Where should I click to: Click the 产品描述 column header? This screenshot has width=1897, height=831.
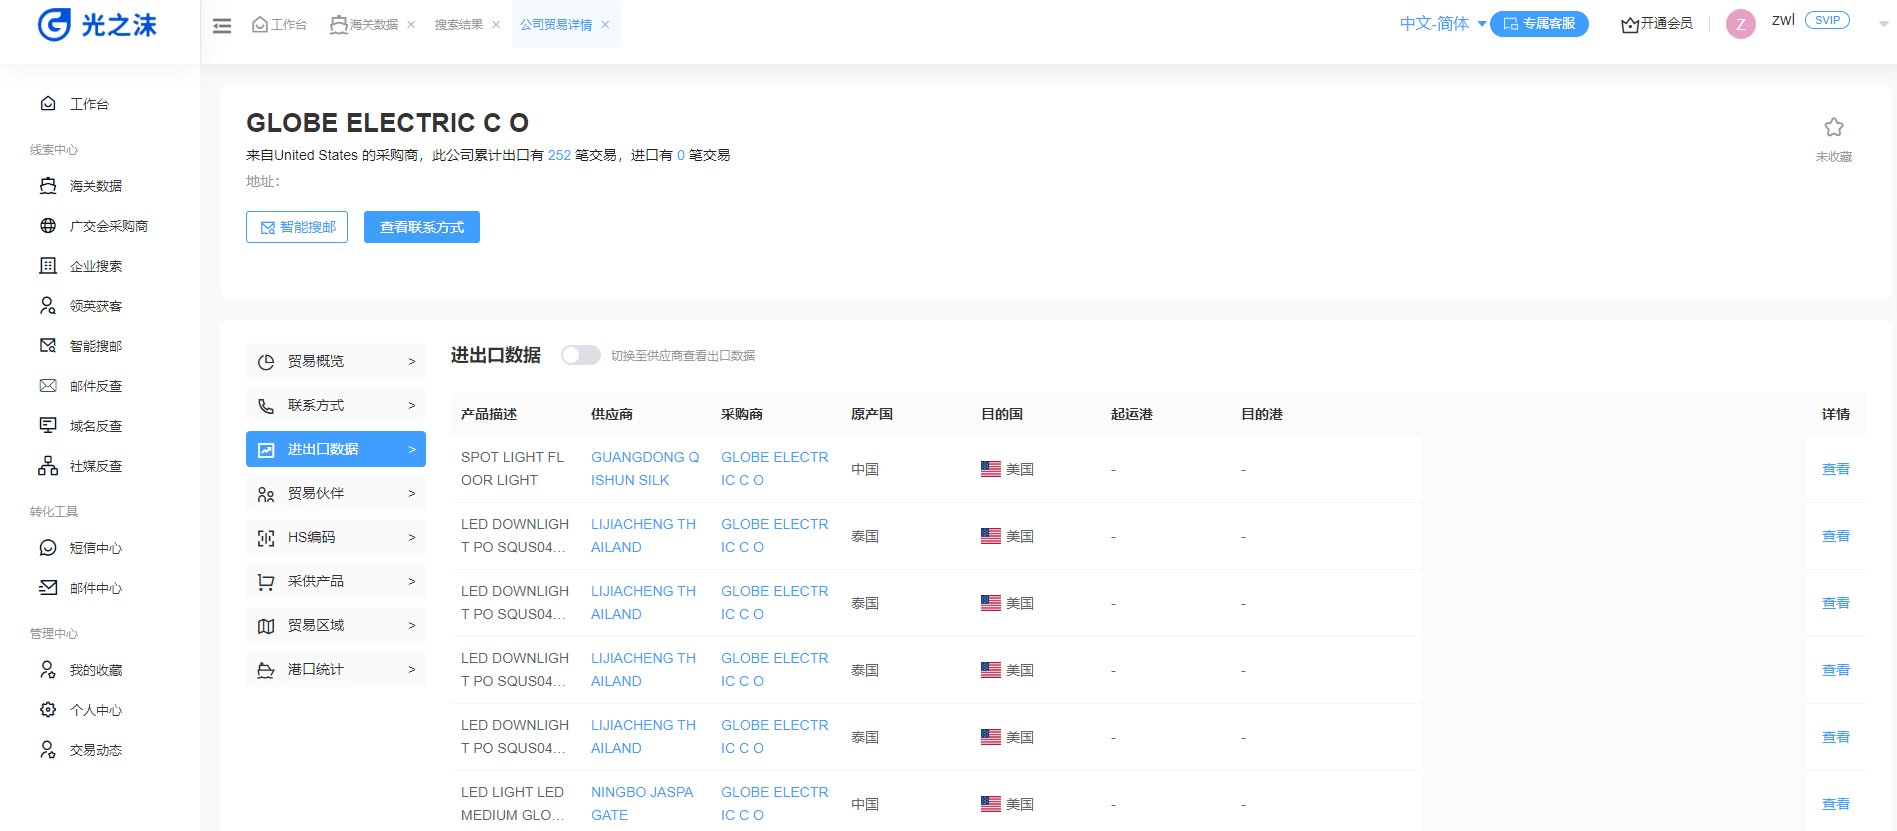pyautogui.click(x=489, y=414)
